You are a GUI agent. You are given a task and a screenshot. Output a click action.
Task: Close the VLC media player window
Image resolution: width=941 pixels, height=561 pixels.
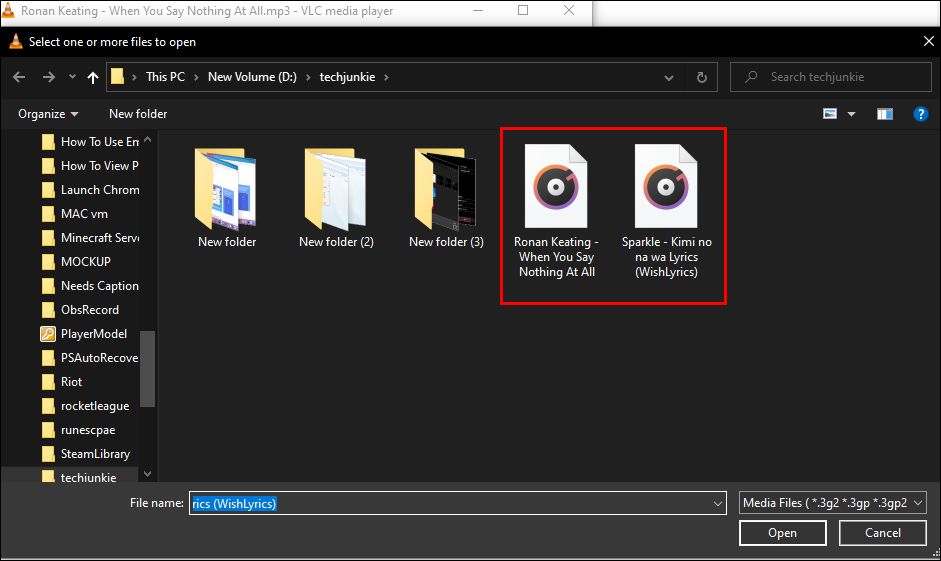tap(569, 10)
